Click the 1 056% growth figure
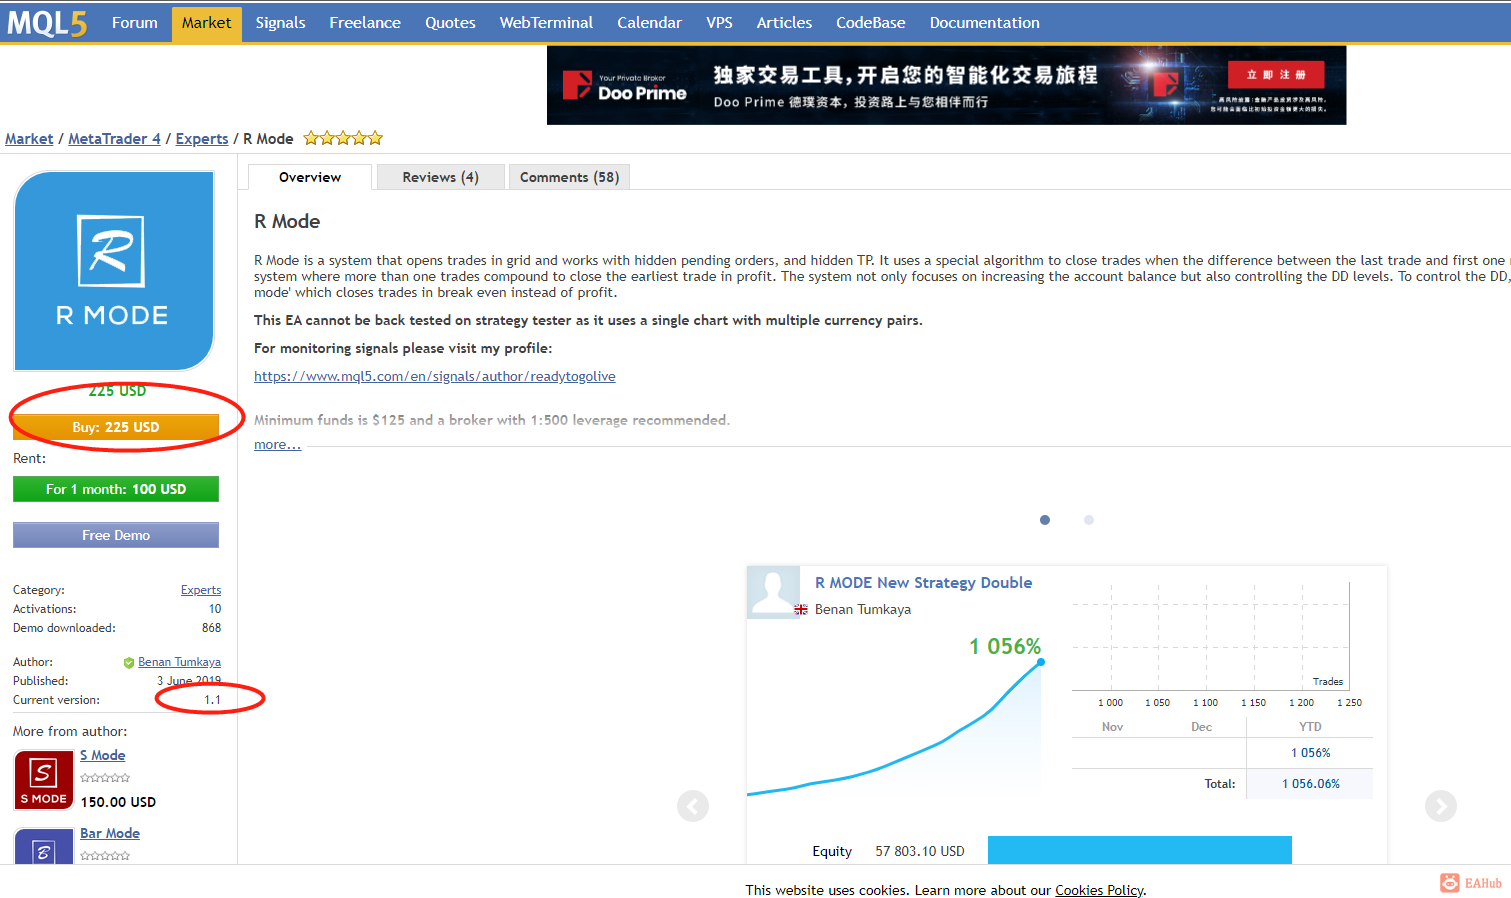The width and height of the screenshot is (1511, 898). pos(1005,646)
